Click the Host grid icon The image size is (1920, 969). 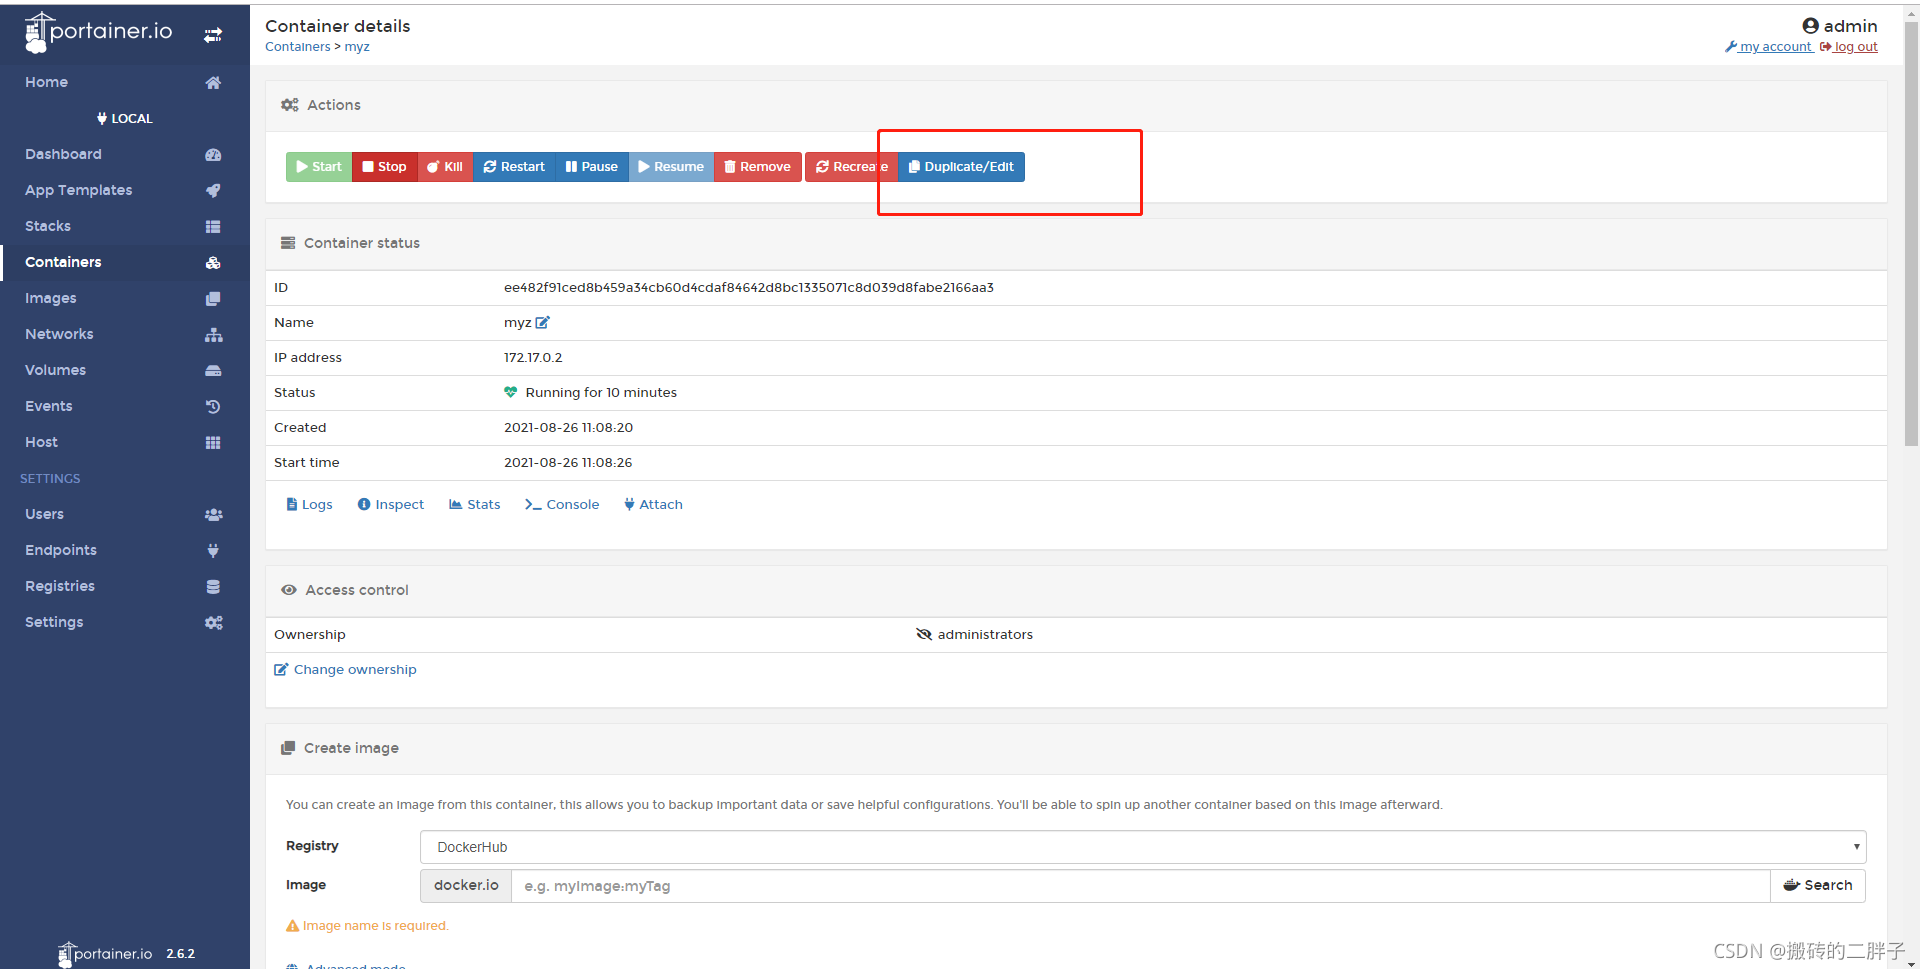pyautogui.click(x=213, y=442)
